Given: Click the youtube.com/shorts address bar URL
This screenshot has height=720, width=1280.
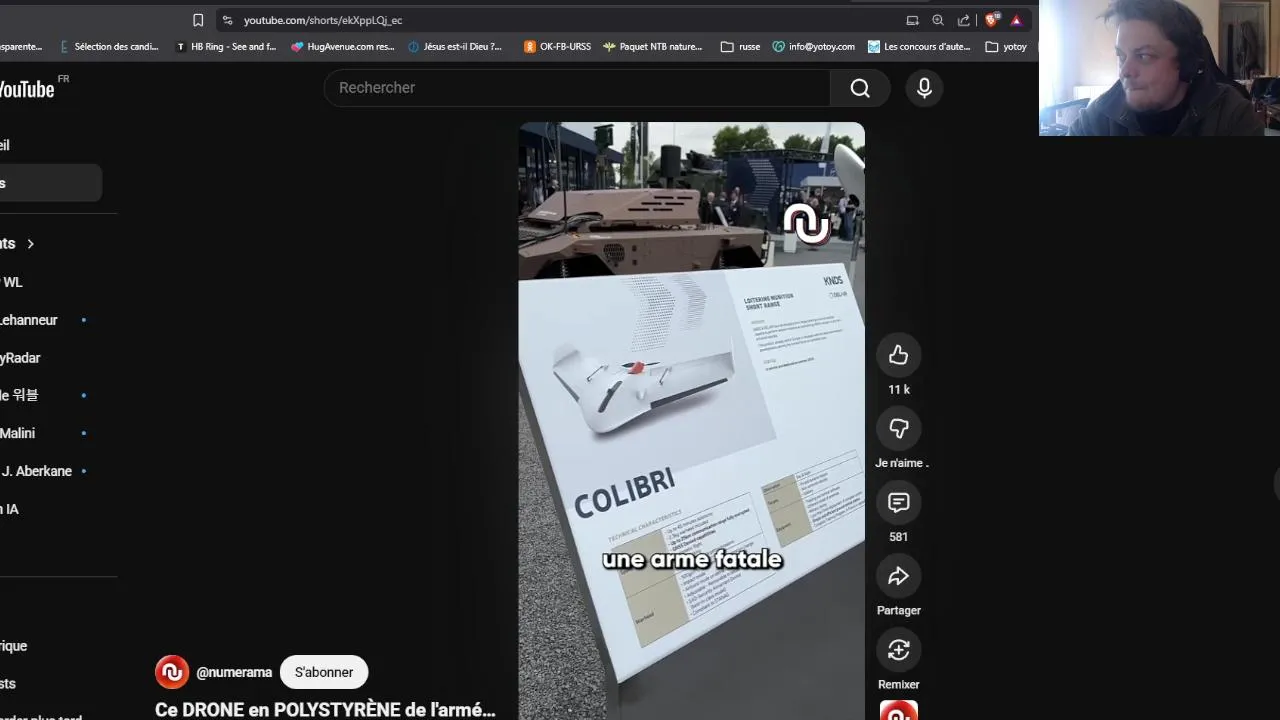Looking at the screenshot, I should click(323, 20).
